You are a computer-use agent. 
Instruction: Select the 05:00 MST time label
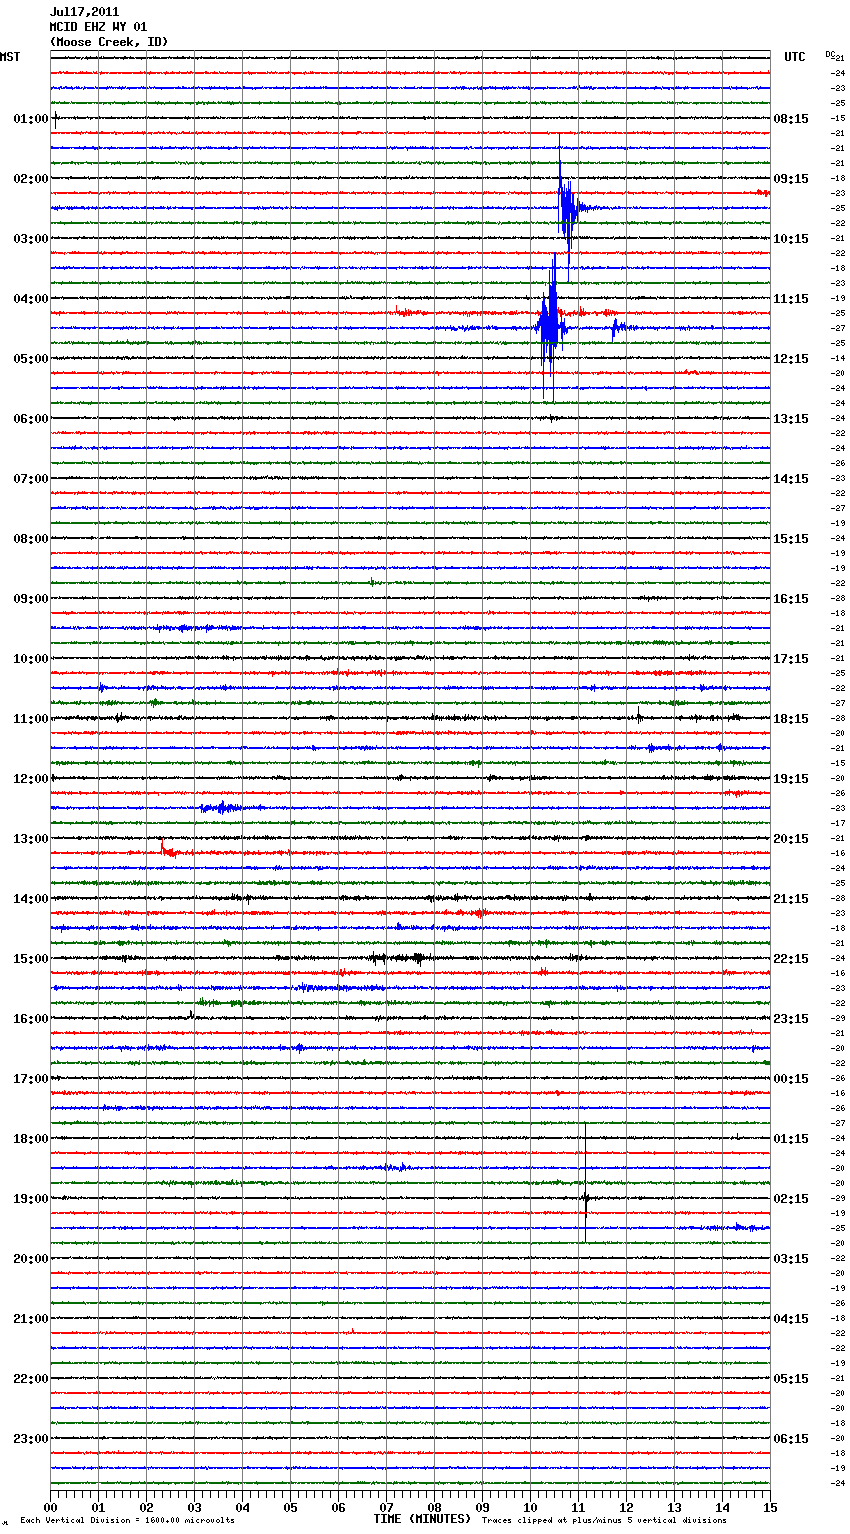click(31, 359)
